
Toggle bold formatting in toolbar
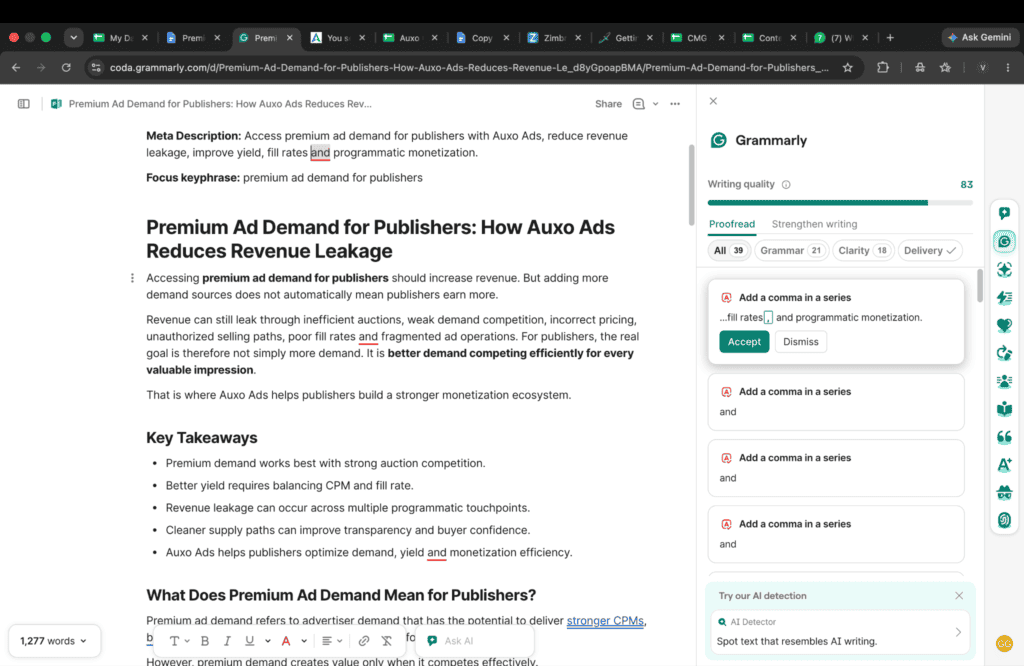click(205, 641)
